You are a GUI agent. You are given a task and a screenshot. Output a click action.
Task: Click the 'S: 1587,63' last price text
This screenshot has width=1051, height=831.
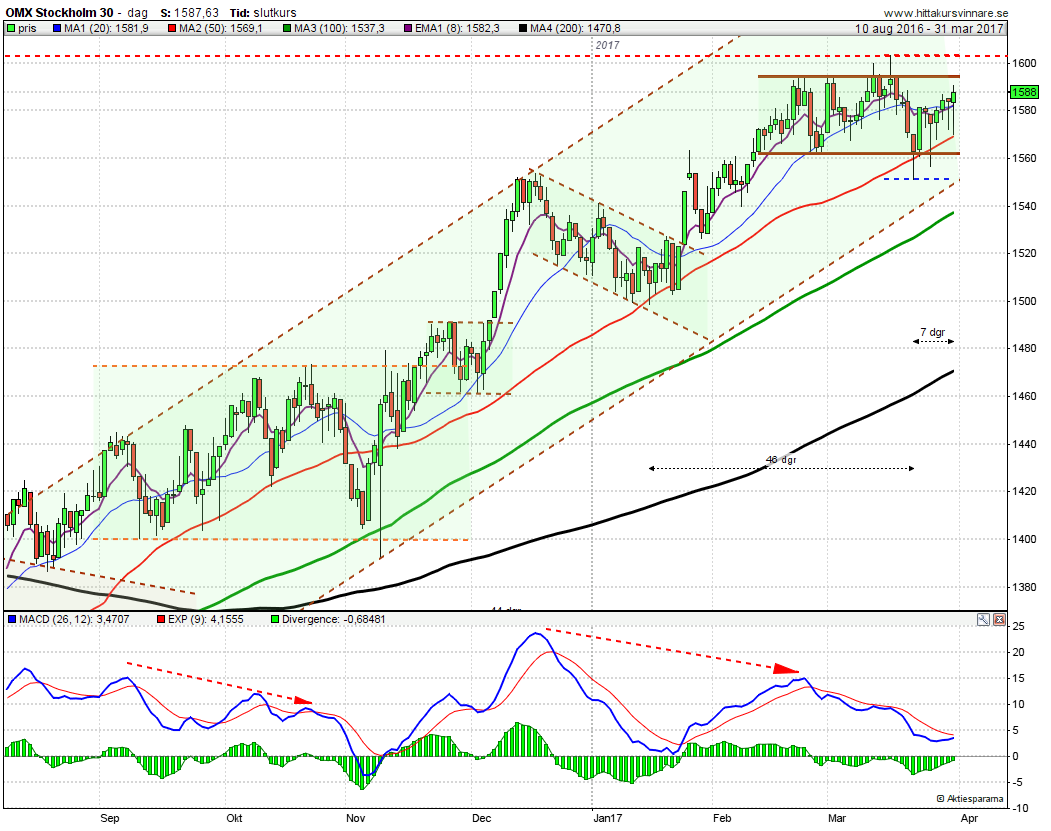tap(190, 13)
